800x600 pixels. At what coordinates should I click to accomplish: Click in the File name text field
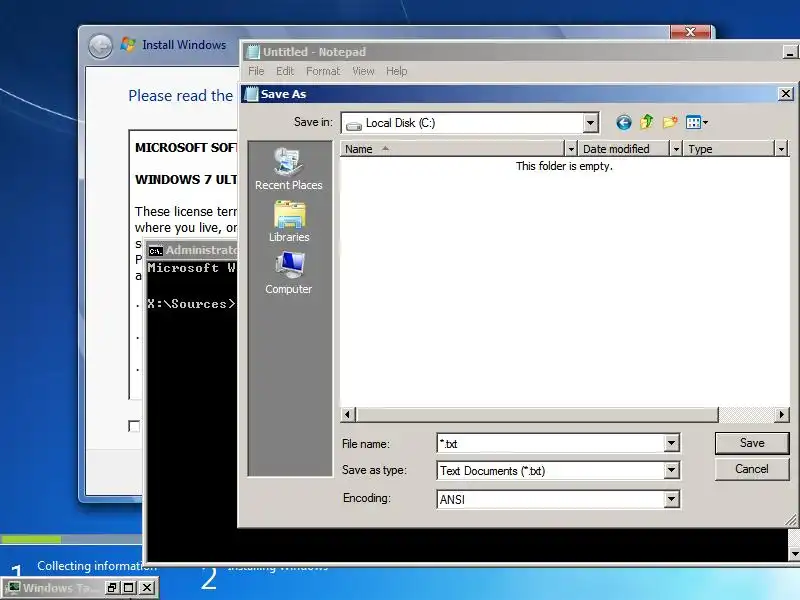[x=550, y=443]
